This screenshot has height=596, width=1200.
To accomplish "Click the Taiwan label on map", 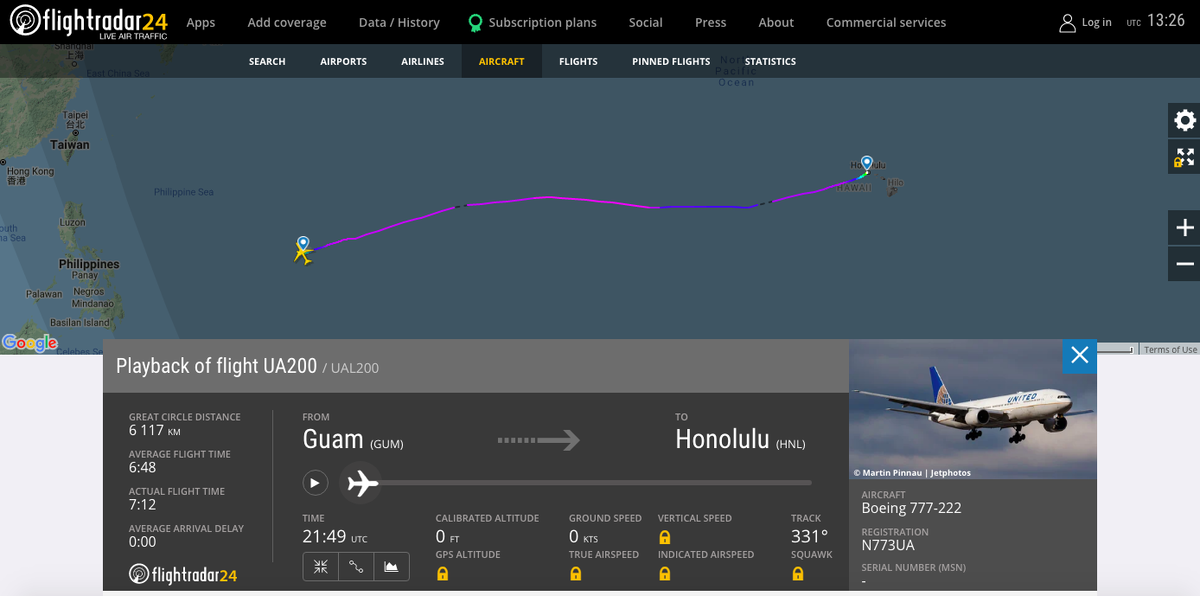I will (x=70, y=145).
